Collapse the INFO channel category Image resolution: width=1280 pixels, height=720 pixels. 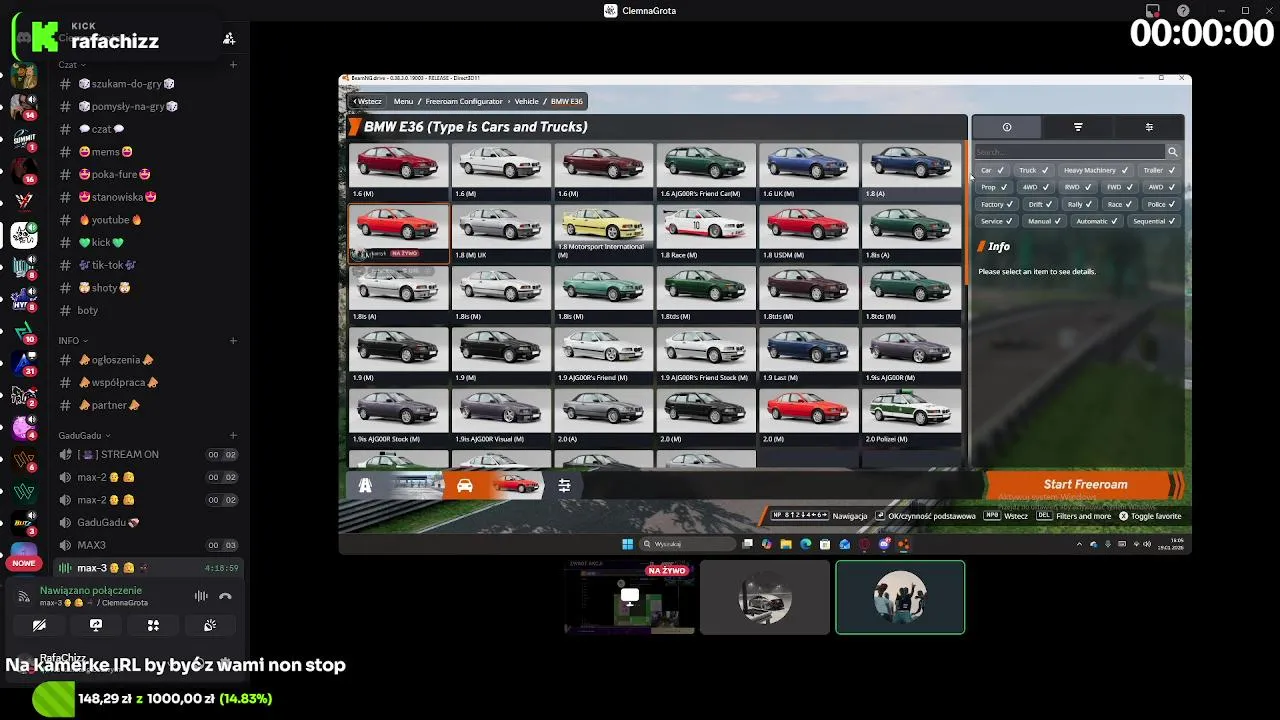click(x=73, y=341)
